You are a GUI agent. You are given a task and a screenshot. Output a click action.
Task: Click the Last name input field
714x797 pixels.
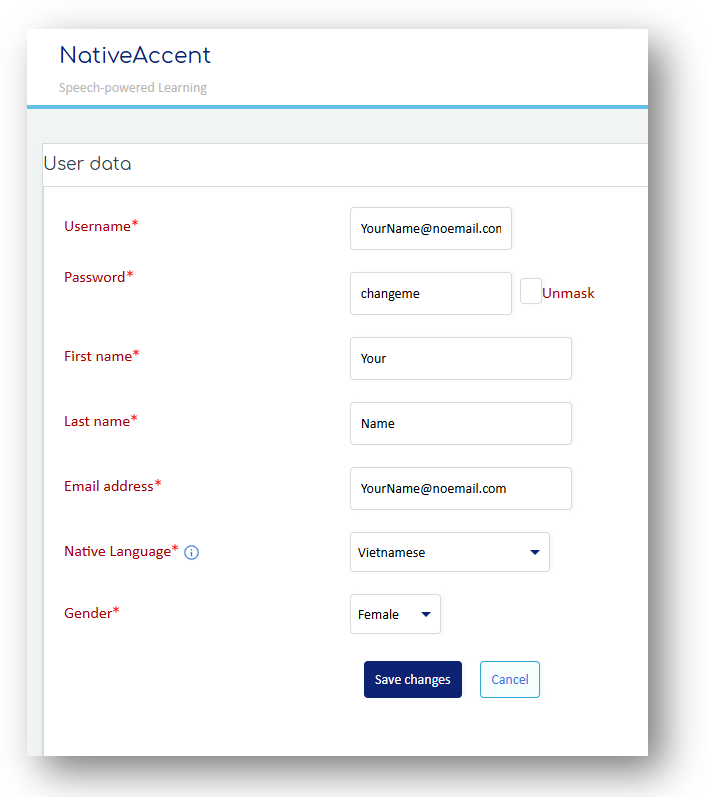pyautogui.click(x=460, y=423)
